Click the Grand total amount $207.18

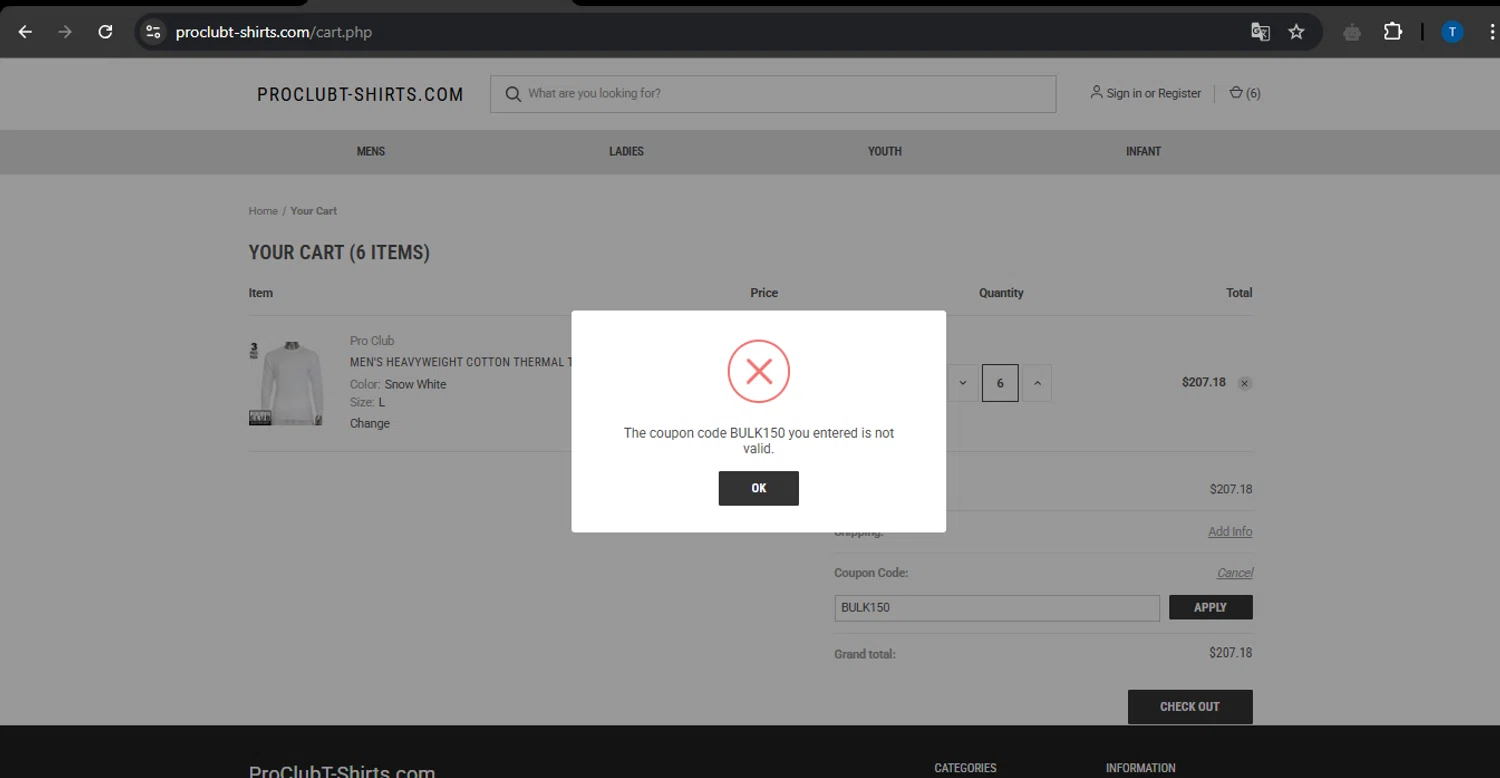1231,653
